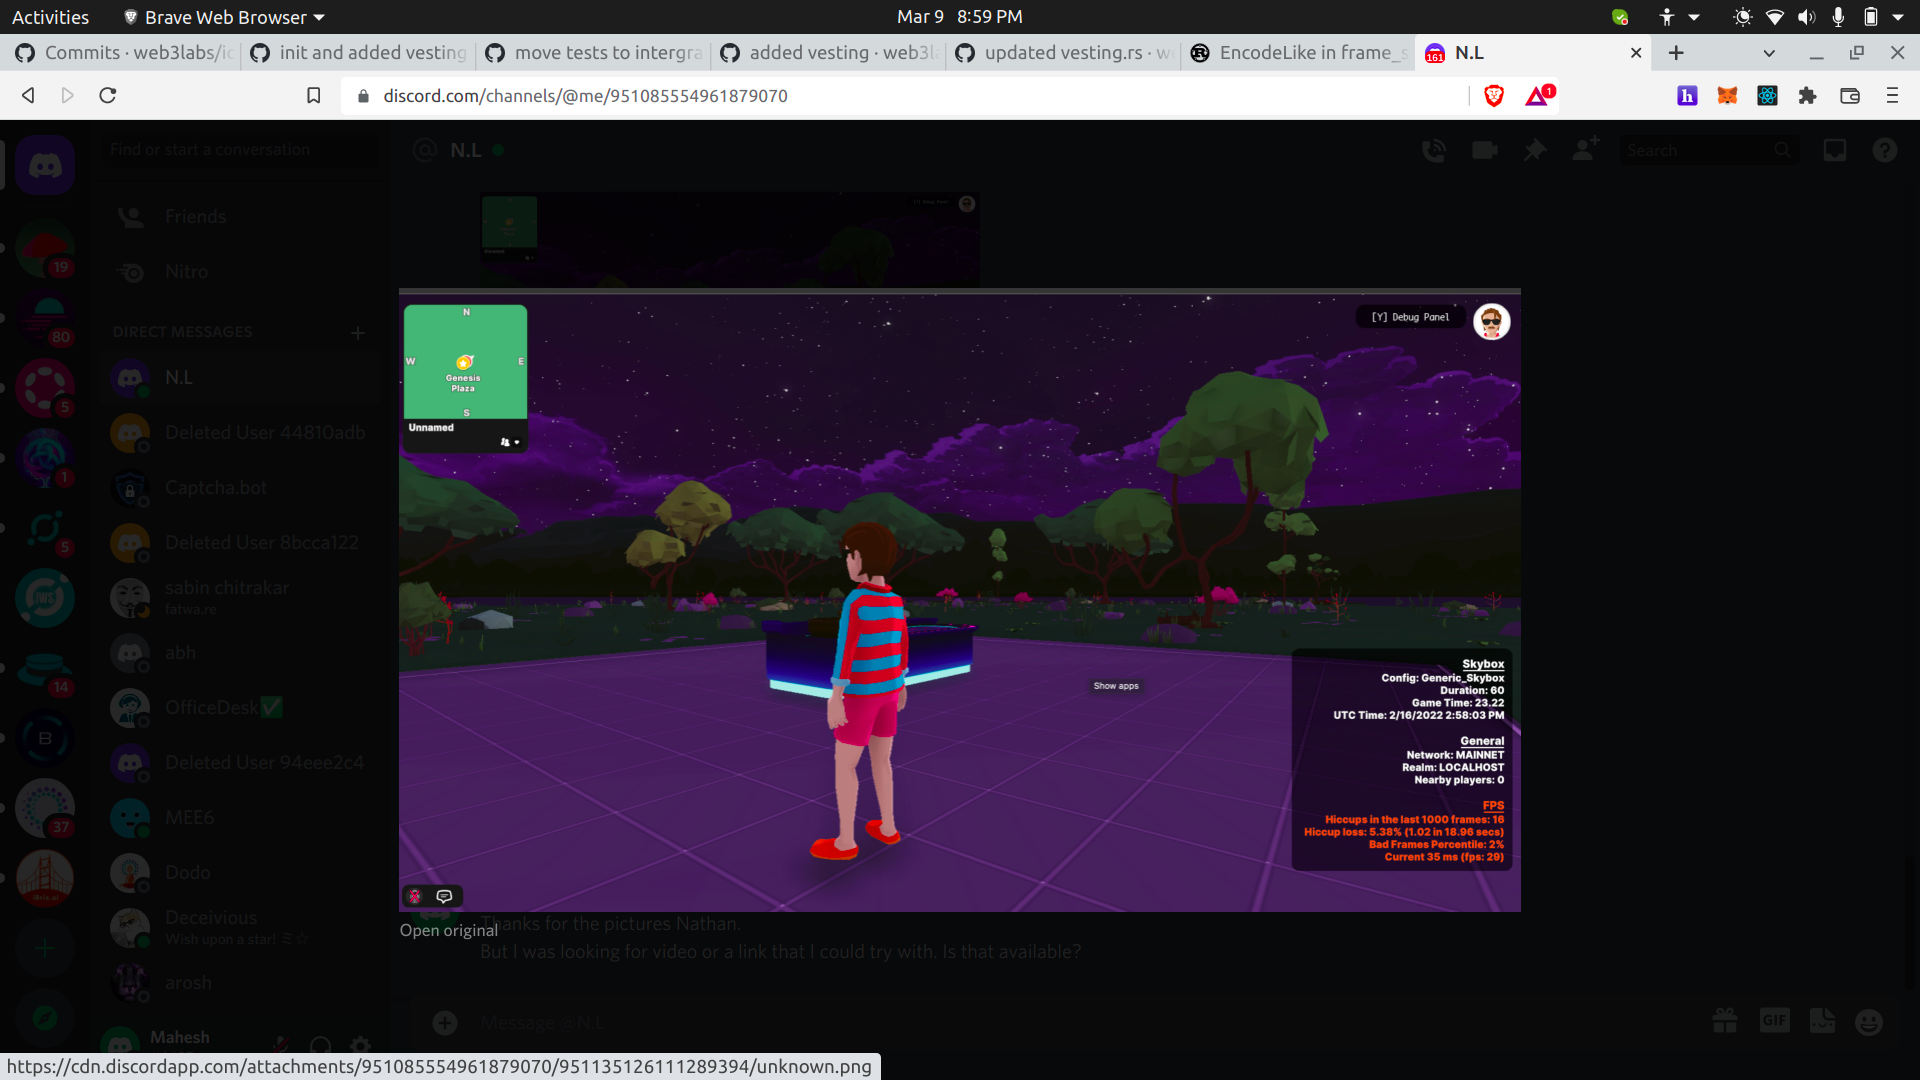Expand the system power menu arrow

pyautogui.click(x=1898, y=17)
